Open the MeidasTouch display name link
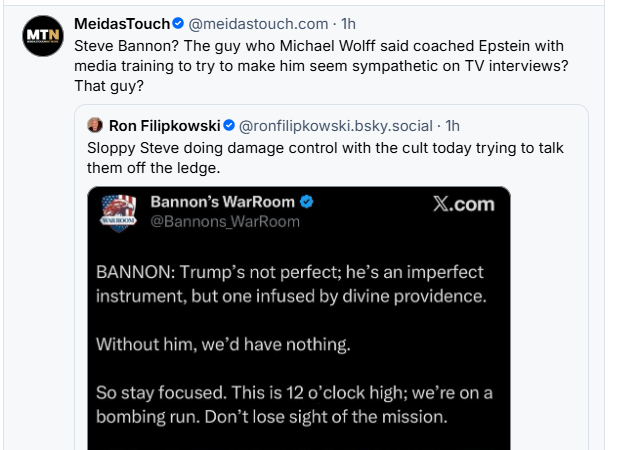Image resolution: width=635 pixels, height=450 pixels. click(122, 24)
